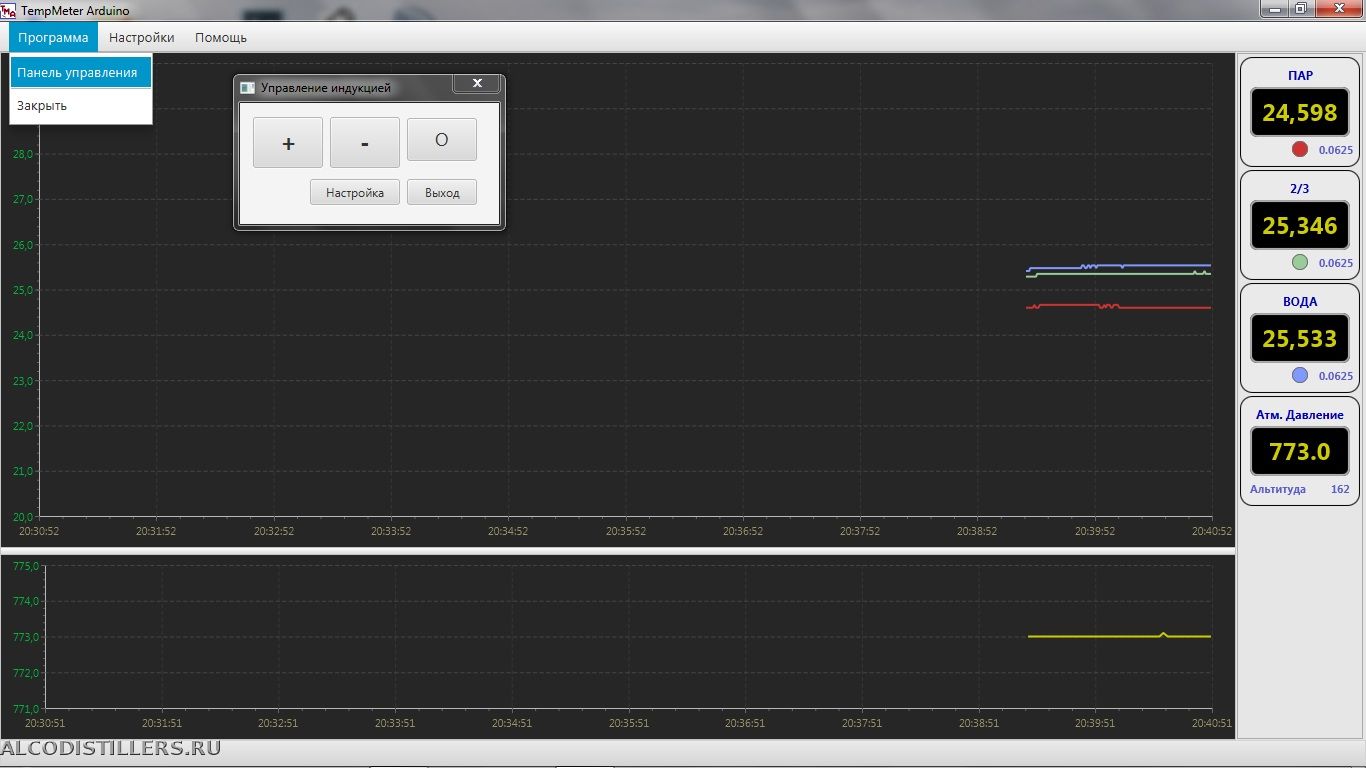Click the plus button in induction control

click(x=288, y=143)
